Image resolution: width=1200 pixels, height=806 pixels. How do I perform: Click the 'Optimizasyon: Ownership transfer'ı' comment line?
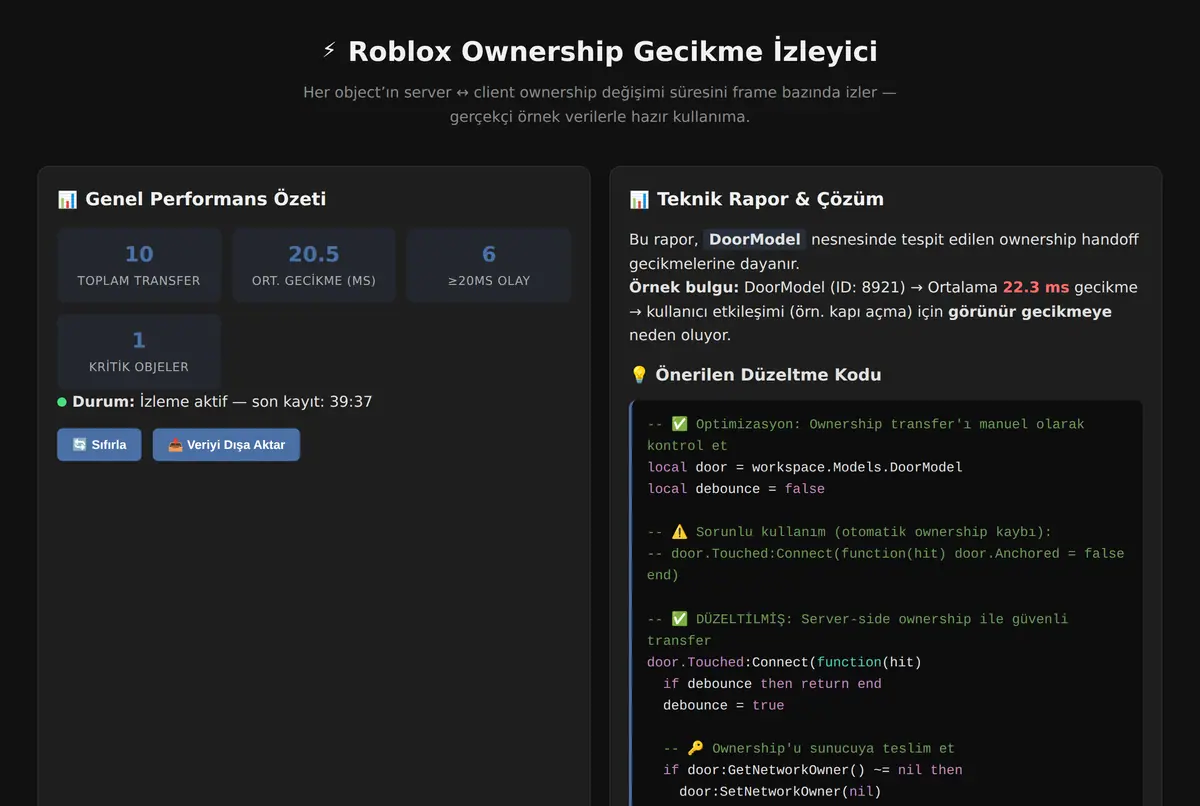coord(865,434)
